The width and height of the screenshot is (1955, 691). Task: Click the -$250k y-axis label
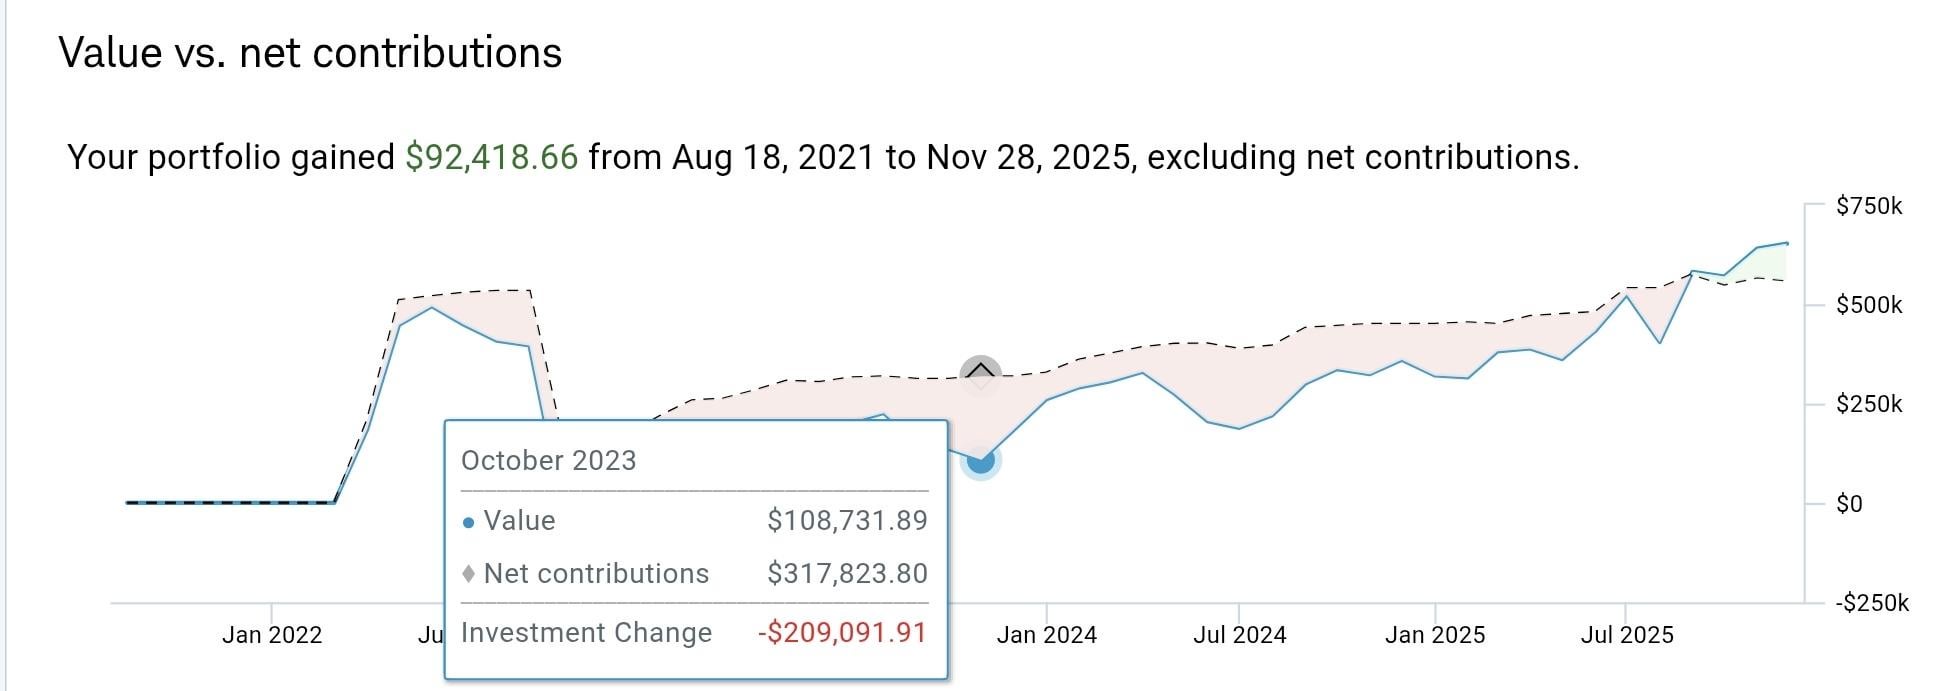[x=1871, y=603]
